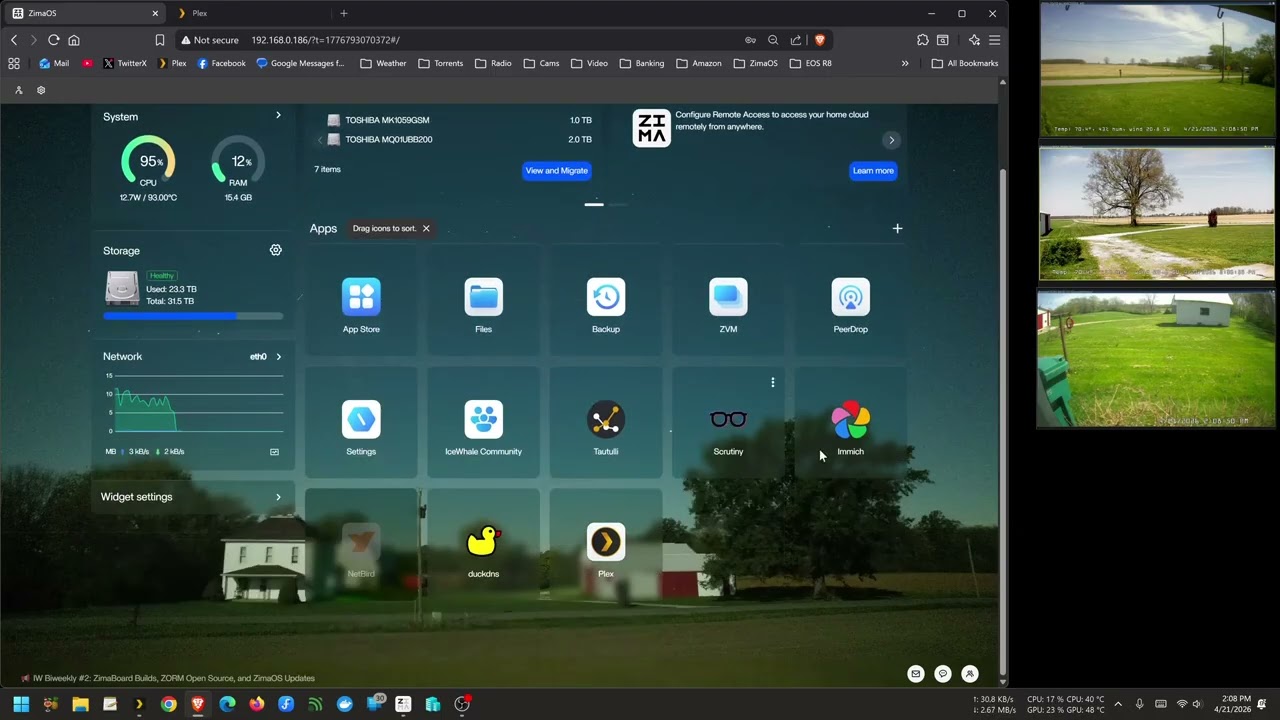Viewport: 1280px width, 720px height.
Task: Open the Plex app tile
Action: pyautogui.click(x=605, y=543)
